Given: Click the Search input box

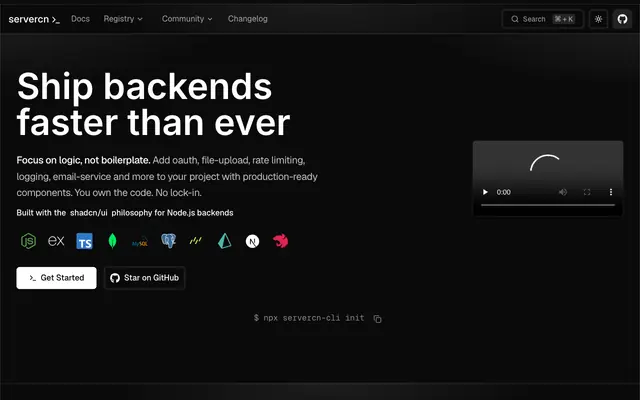Looking at the screenshot, I should (542, 19).
